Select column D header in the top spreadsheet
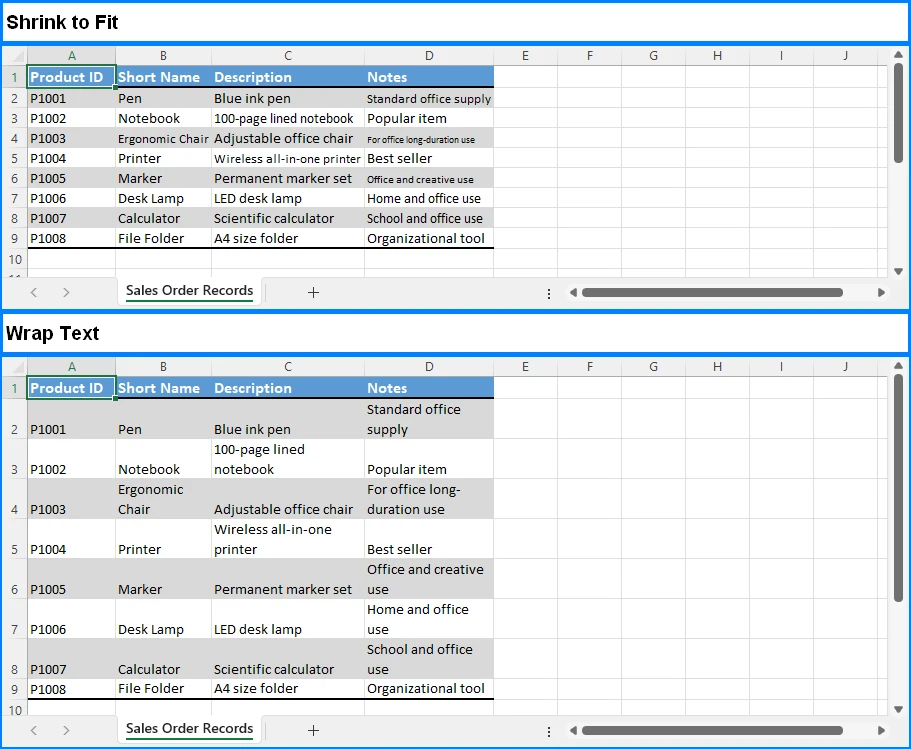 [429, 56]
